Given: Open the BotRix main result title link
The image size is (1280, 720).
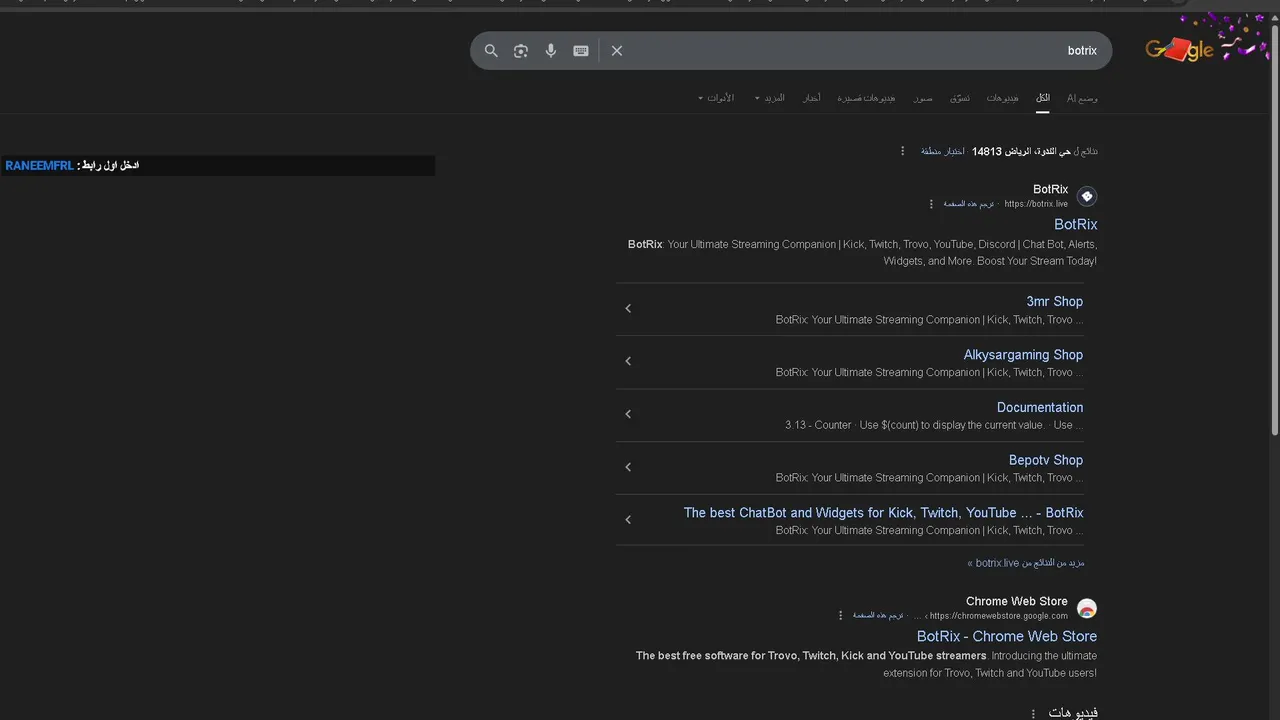Looking at the screenshot, I should click(x=1076, y=225).
